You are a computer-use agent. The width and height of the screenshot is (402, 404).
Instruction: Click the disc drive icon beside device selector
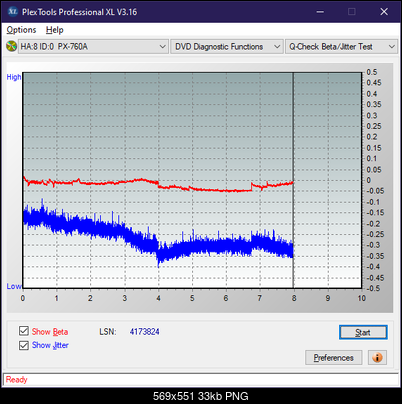[x=12, y=46]
